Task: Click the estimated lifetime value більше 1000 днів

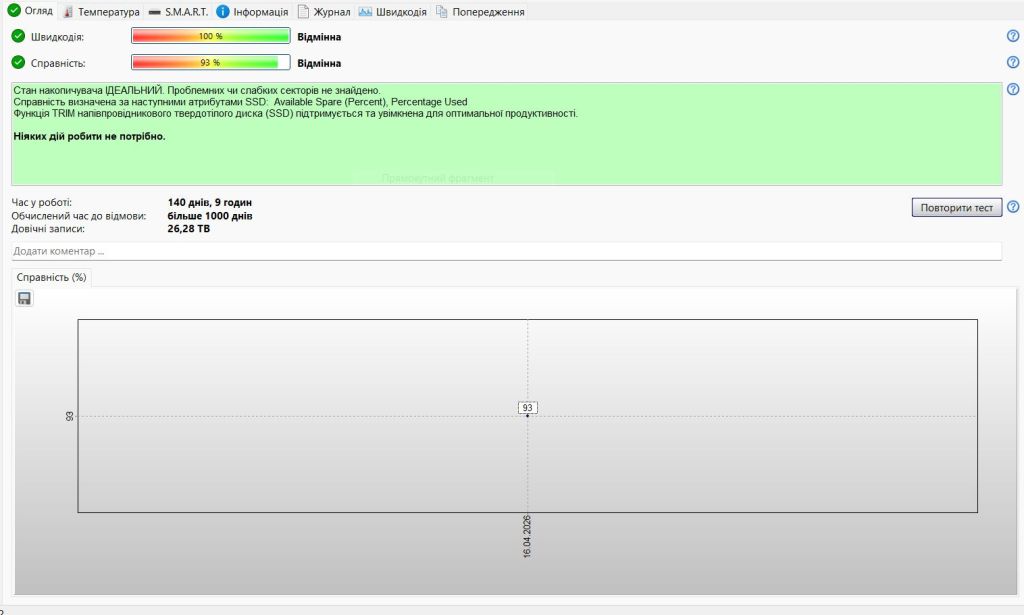Action: [210, 215]
